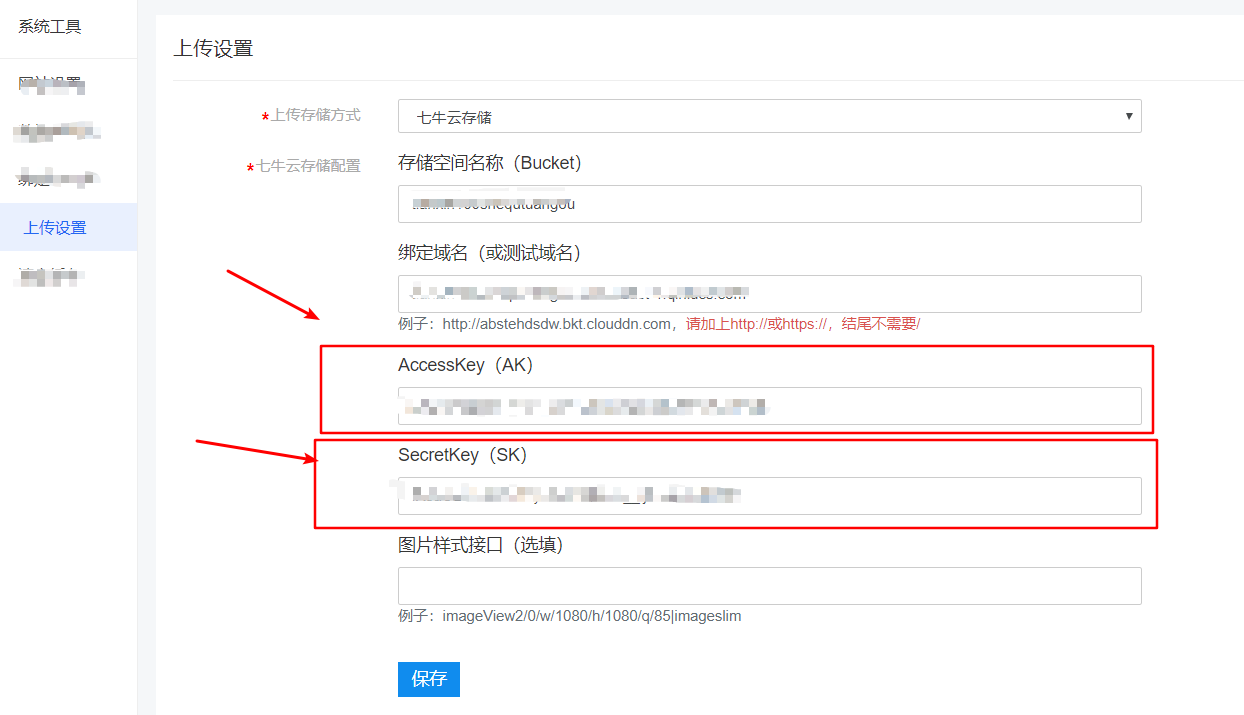Open the 上传存储方式 dropdown showing 七牛云存储

769,116
